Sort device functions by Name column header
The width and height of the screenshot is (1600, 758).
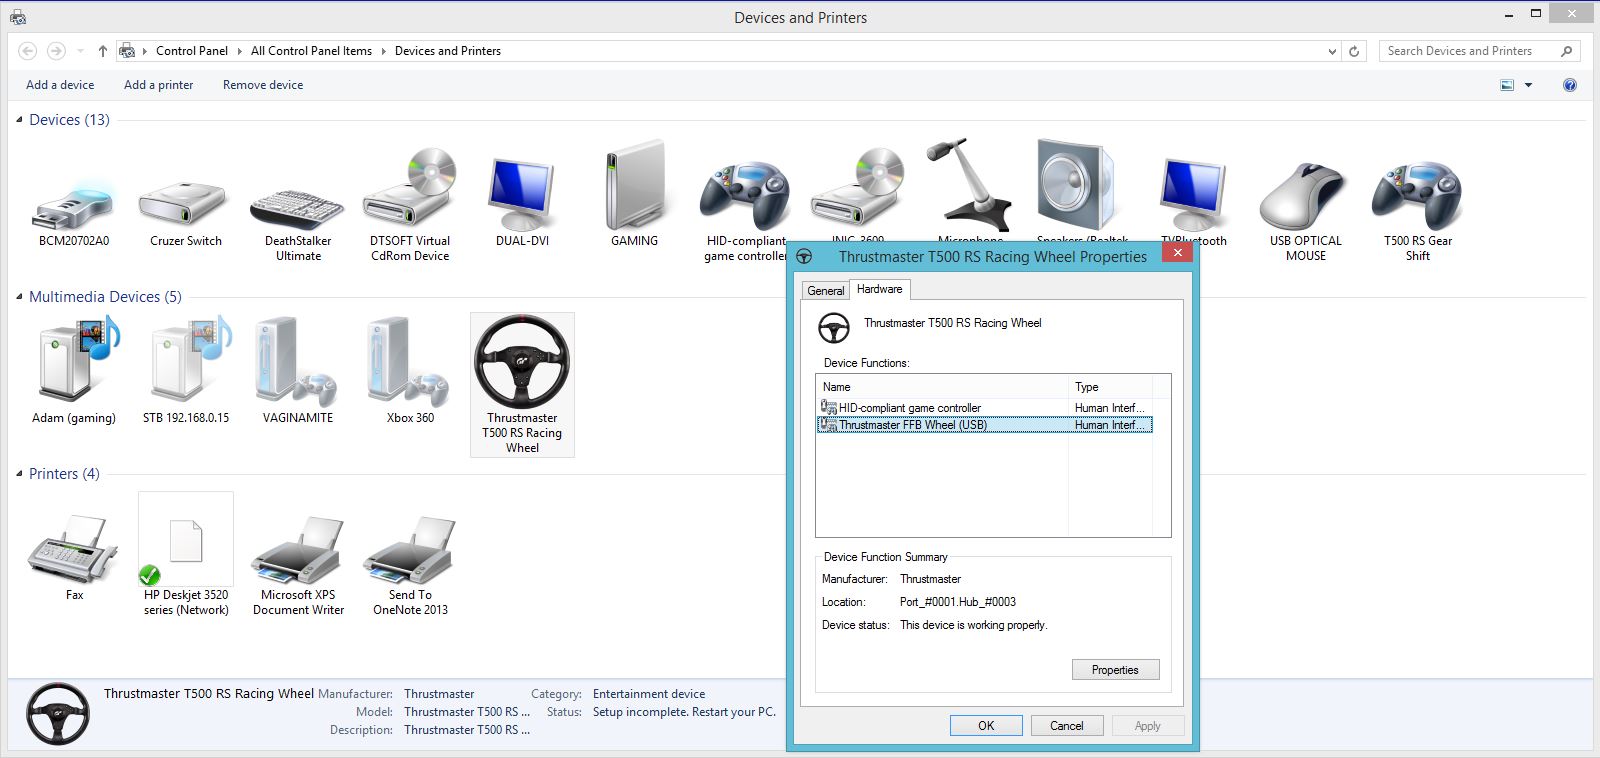click(943, 387)
